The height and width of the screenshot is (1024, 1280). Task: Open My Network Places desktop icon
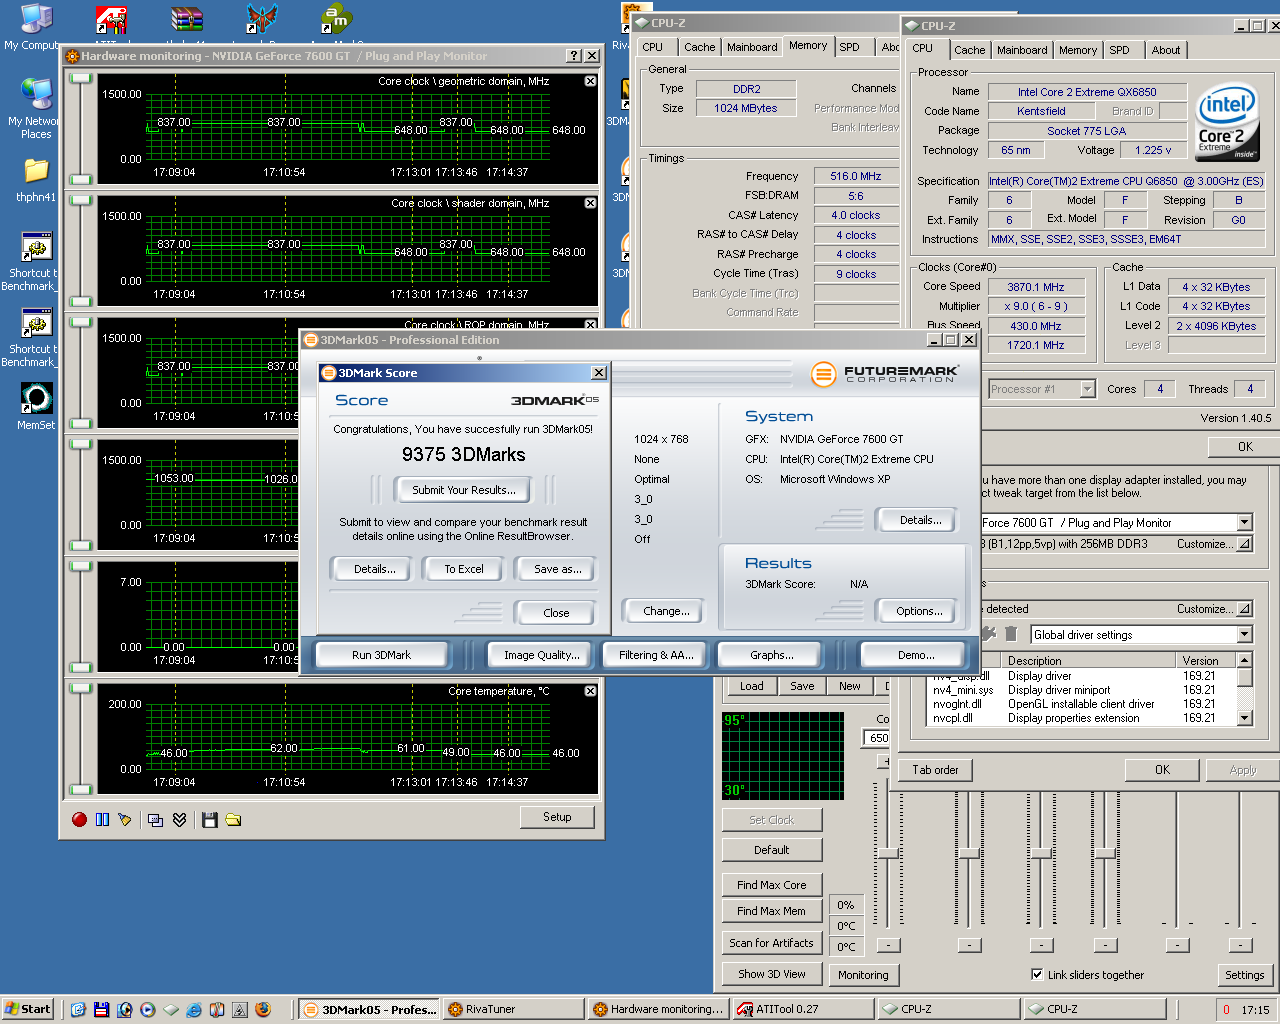(34, 110)
